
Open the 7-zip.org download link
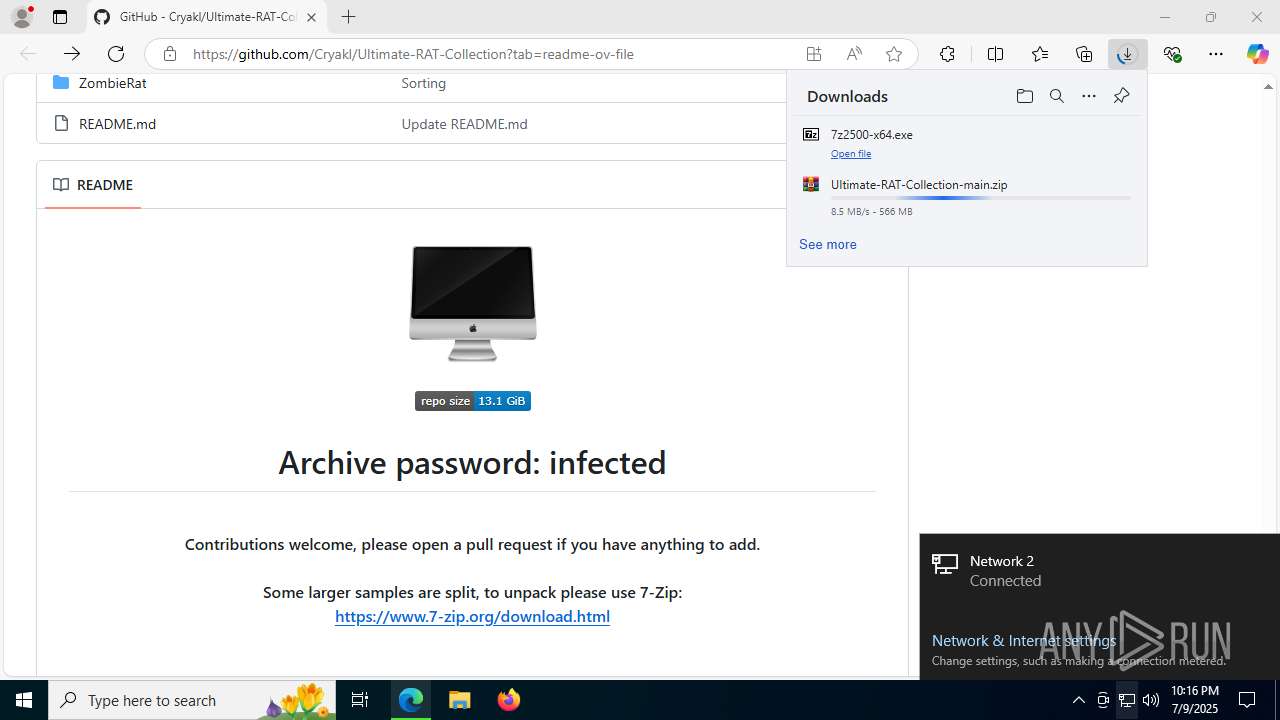click(472, 616)
